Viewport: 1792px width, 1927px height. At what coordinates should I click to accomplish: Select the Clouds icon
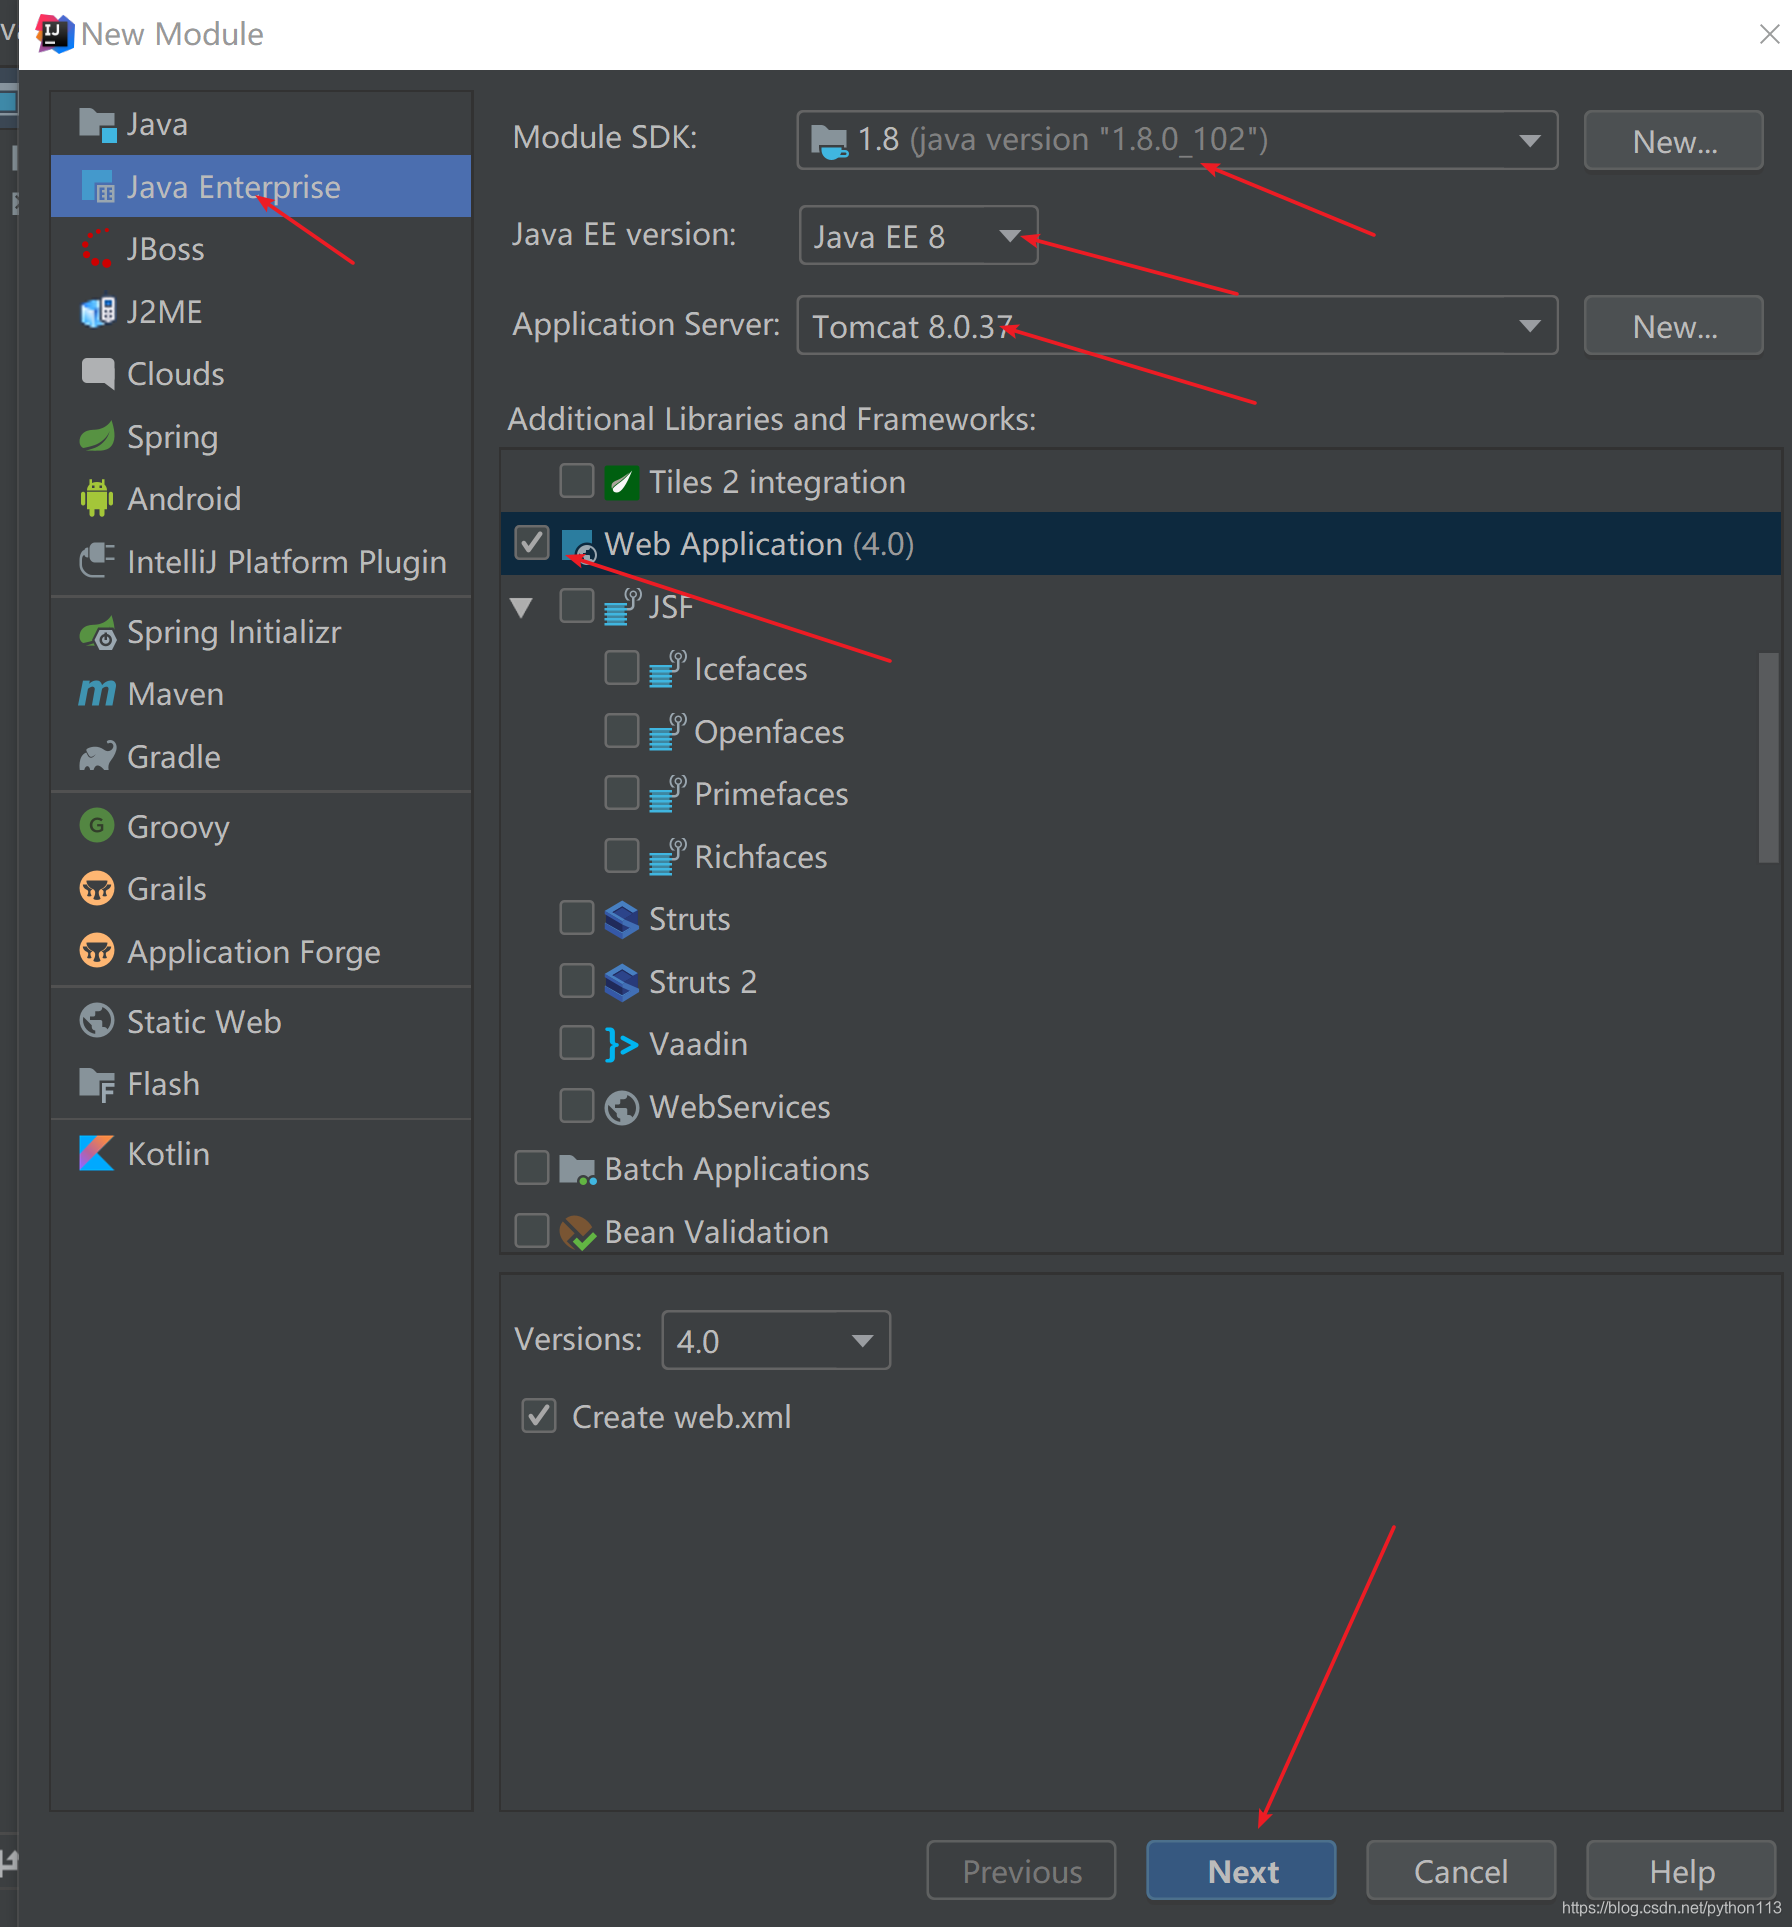[x=97, y=374]
